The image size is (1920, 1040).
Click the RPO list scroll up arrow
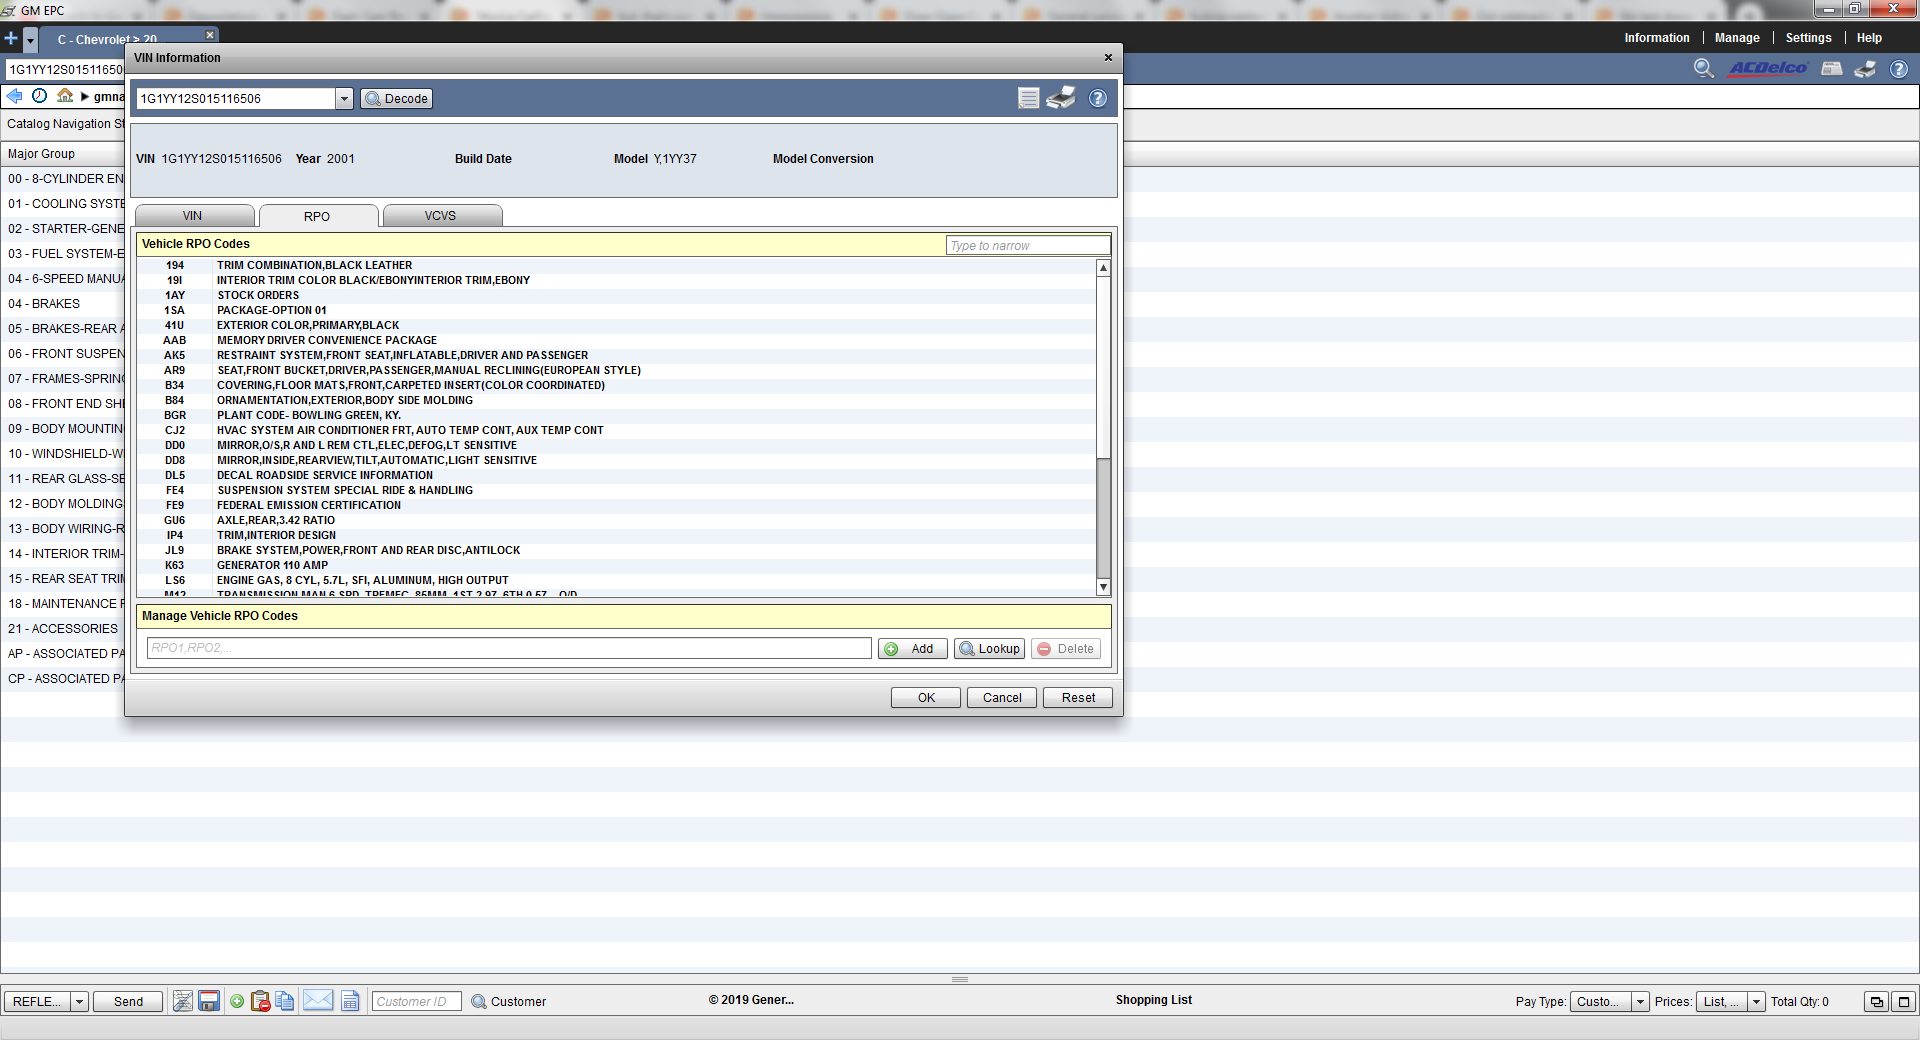point(1103,267)
